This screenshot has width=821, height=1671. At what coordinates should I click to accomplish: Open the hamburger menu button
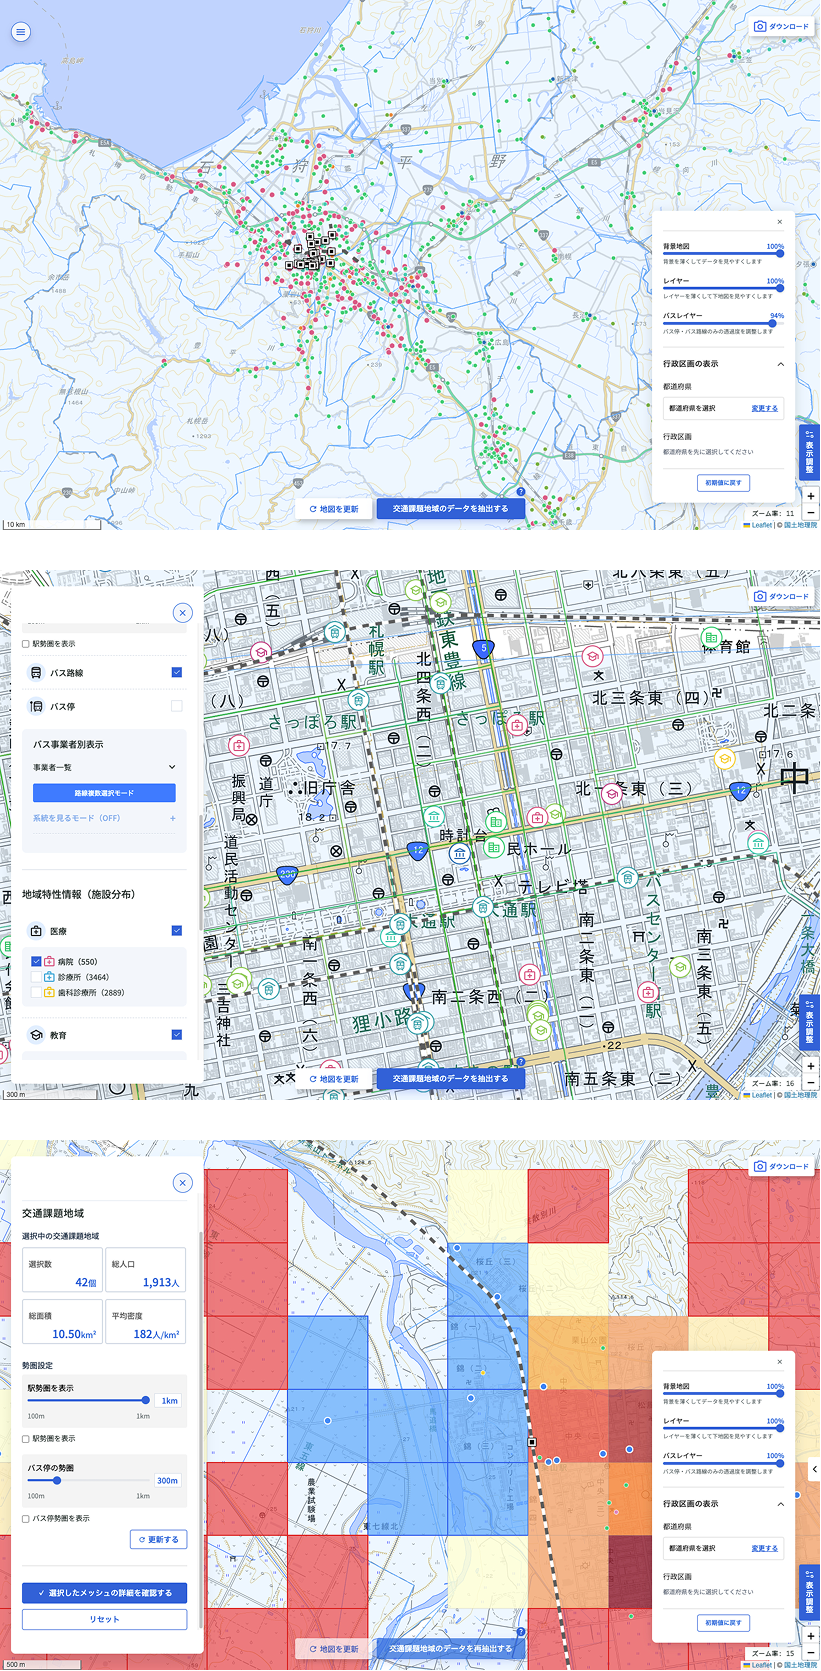click(x=20, y=32)
